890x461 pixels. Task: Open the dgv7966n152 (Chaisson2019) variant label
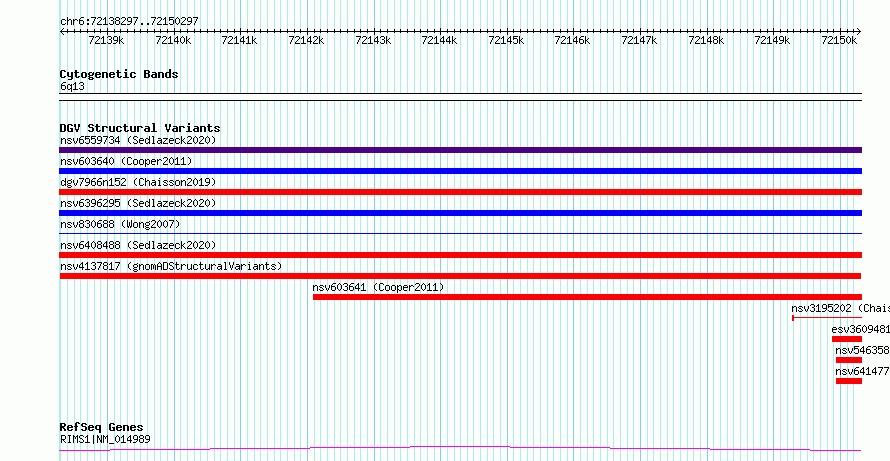pos(138,182)
